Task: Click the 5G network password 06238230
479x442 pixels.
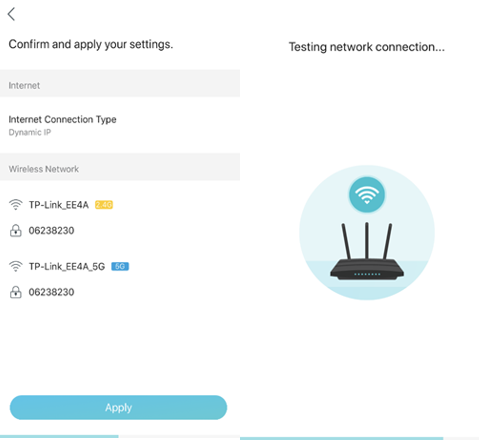Action: [51, 292]
